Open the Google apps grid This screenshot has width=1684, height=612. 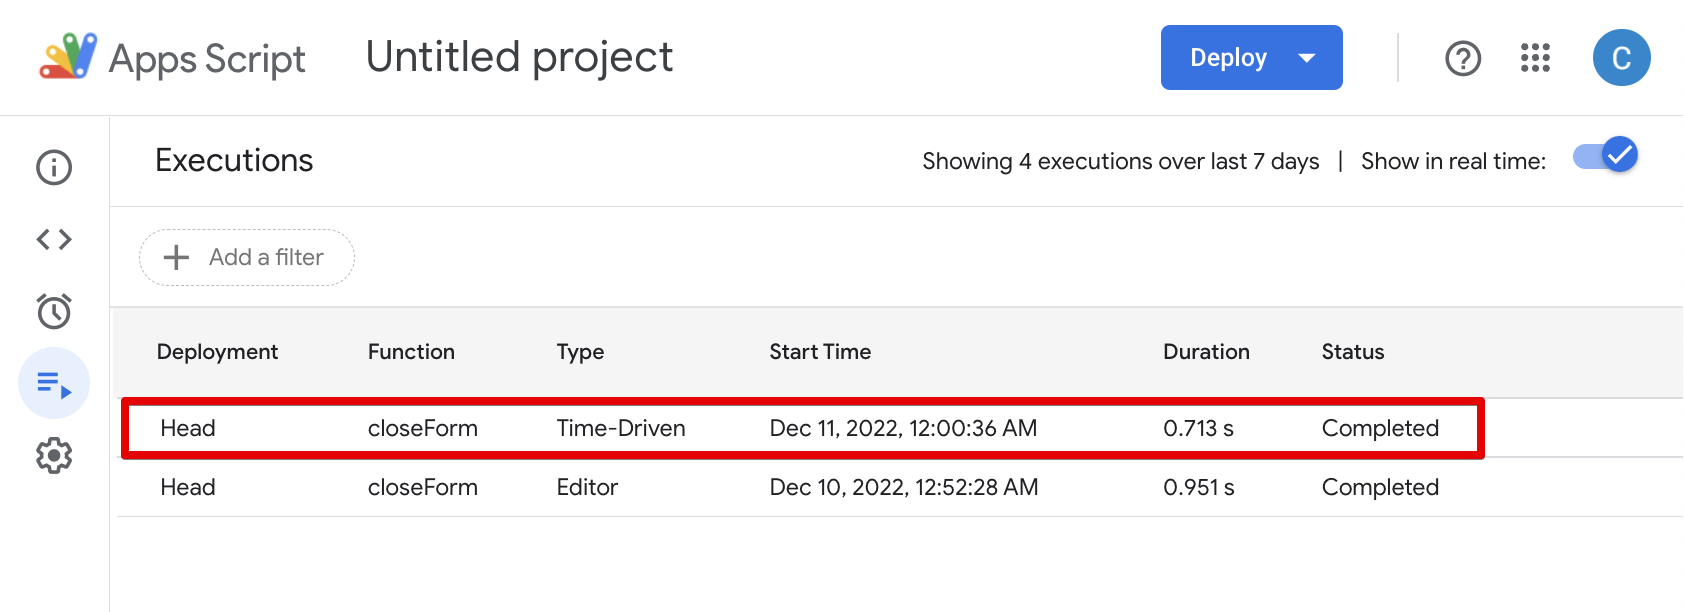point(1533,58)
